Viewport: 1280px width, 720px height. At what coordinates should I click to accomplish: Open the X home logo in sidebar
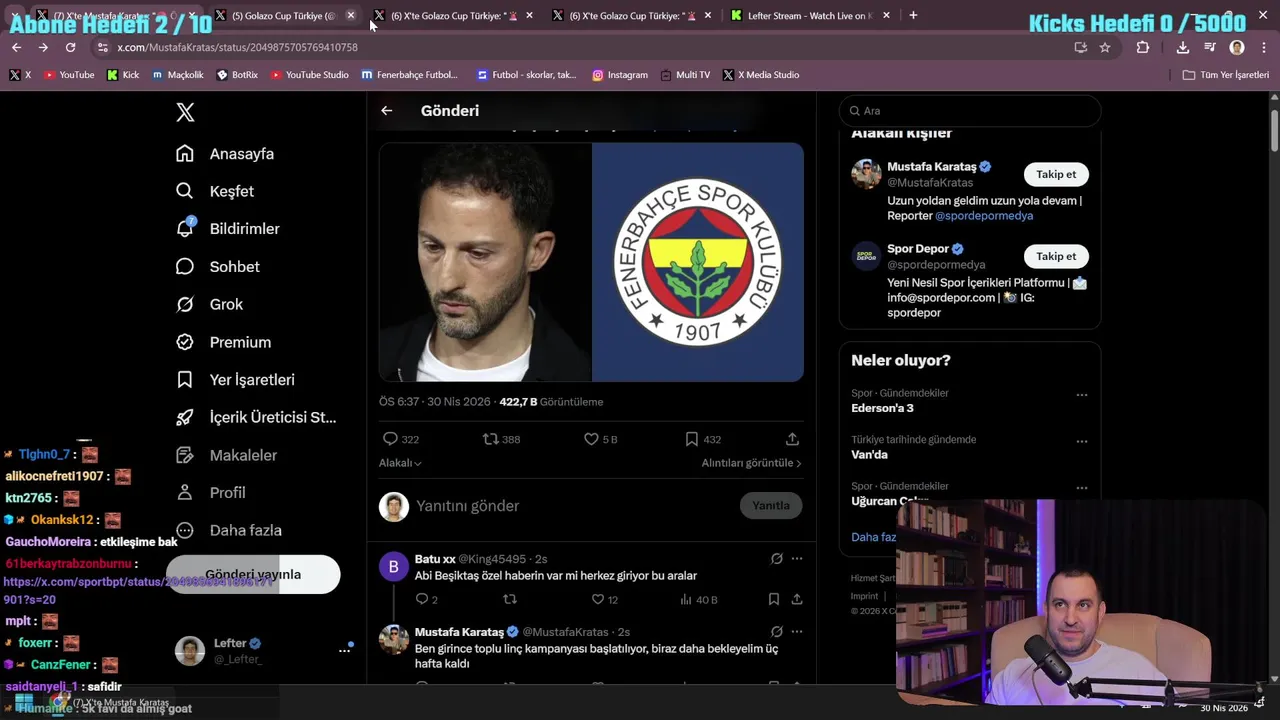(x=185, y=112)
